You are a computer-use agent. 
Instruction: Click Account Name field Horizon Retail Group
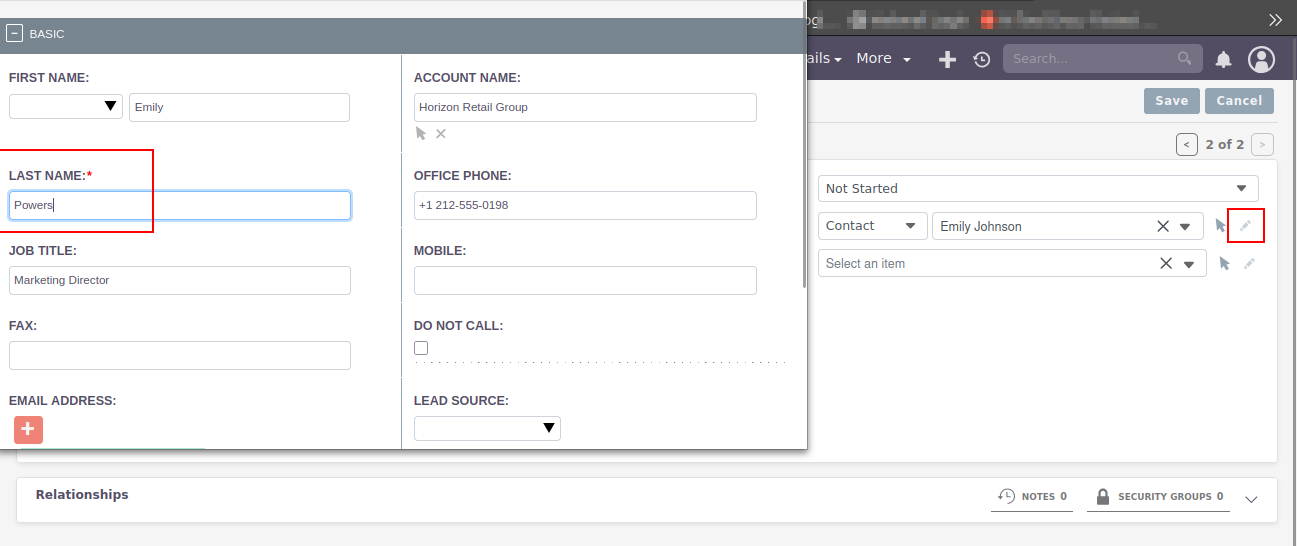(585, 107)
